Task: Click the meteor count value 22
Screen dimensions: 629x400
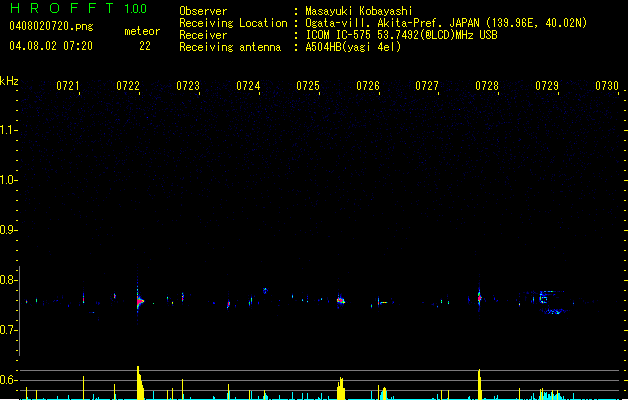Action: pos(145,46)
